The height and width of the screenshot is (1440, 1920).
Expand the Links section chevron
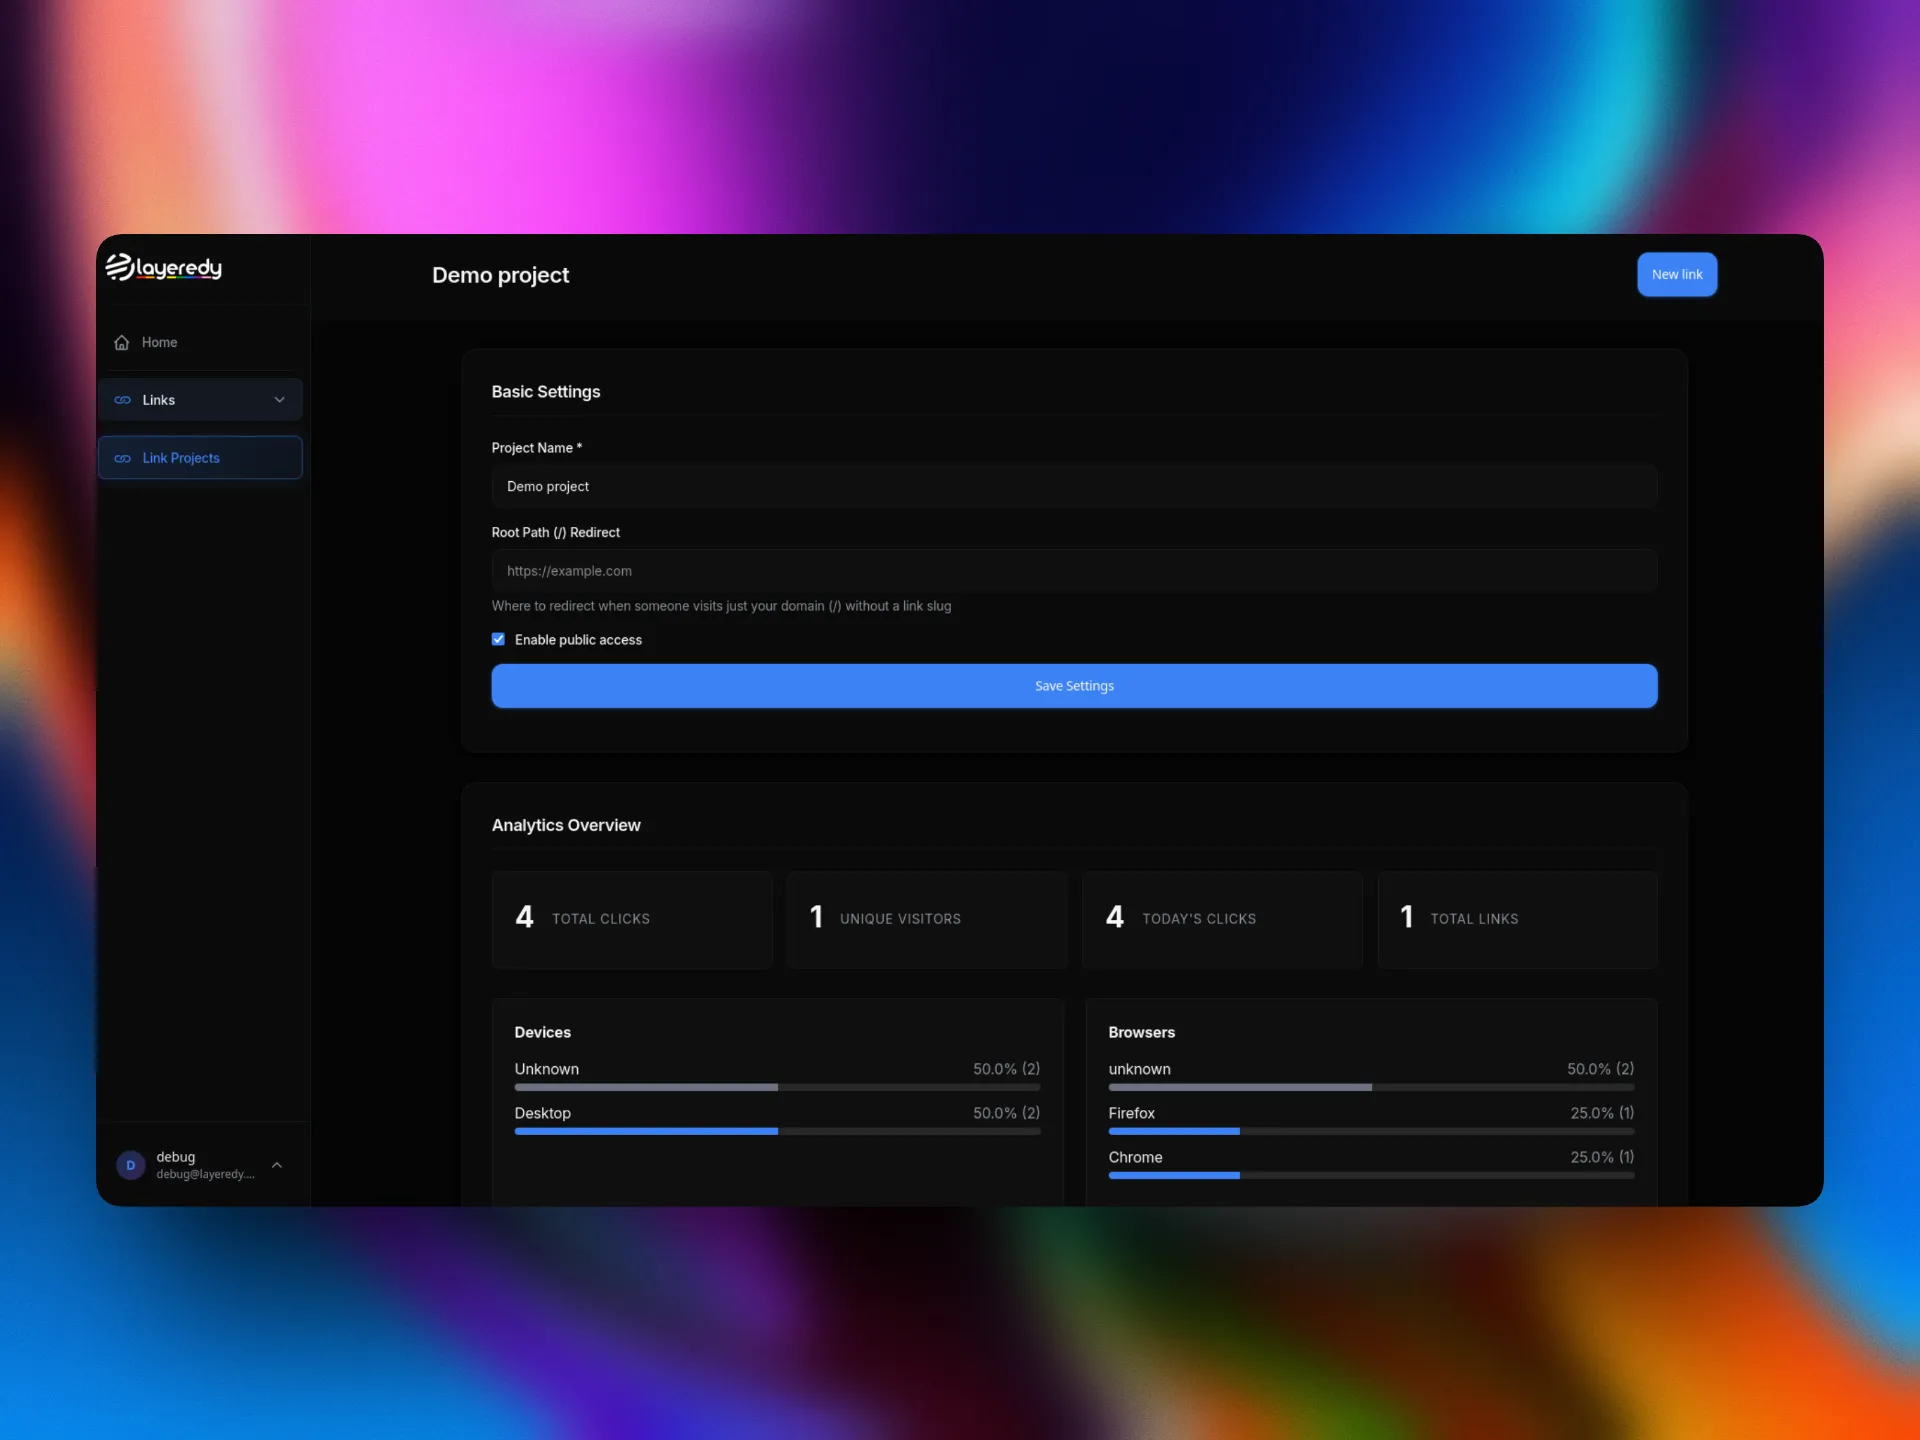coord(280,399)
